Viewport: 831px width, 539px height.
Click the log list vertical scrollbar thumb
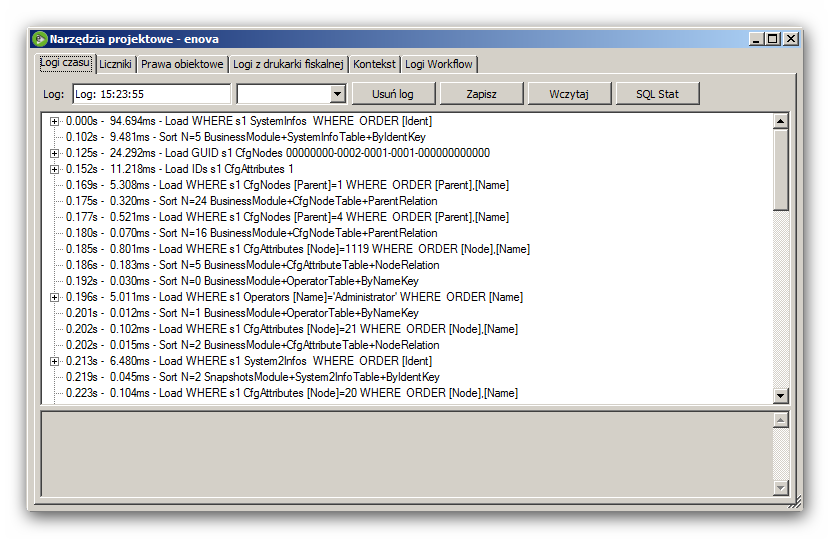click(780, 170)
